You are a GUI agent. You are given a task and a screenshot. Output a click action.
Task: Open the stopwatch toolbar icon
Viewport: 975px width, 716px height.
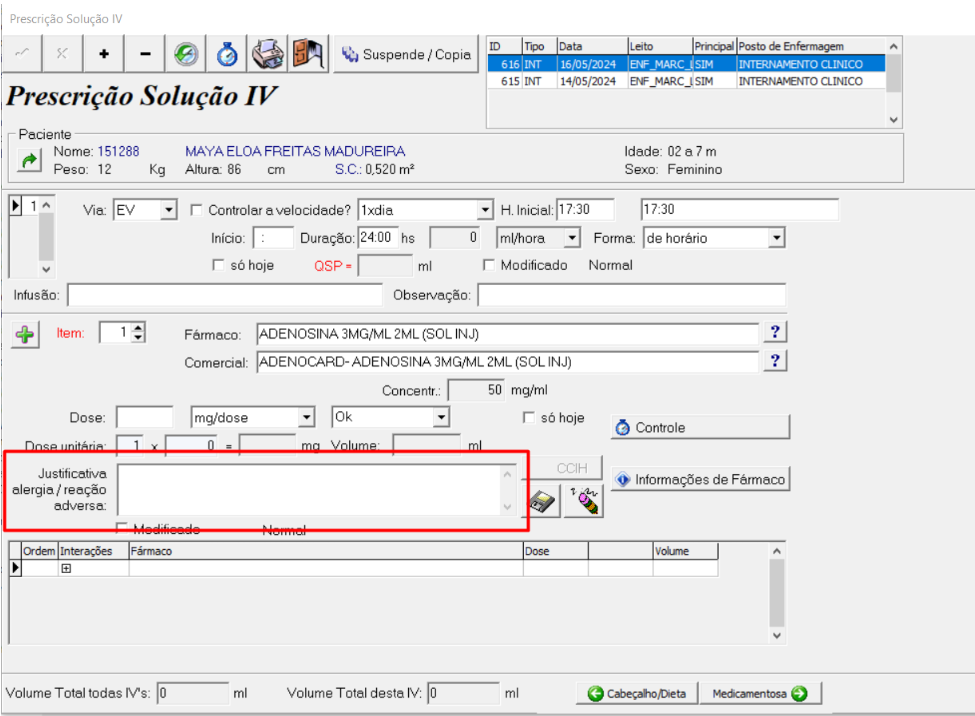(x=227, y=54)
